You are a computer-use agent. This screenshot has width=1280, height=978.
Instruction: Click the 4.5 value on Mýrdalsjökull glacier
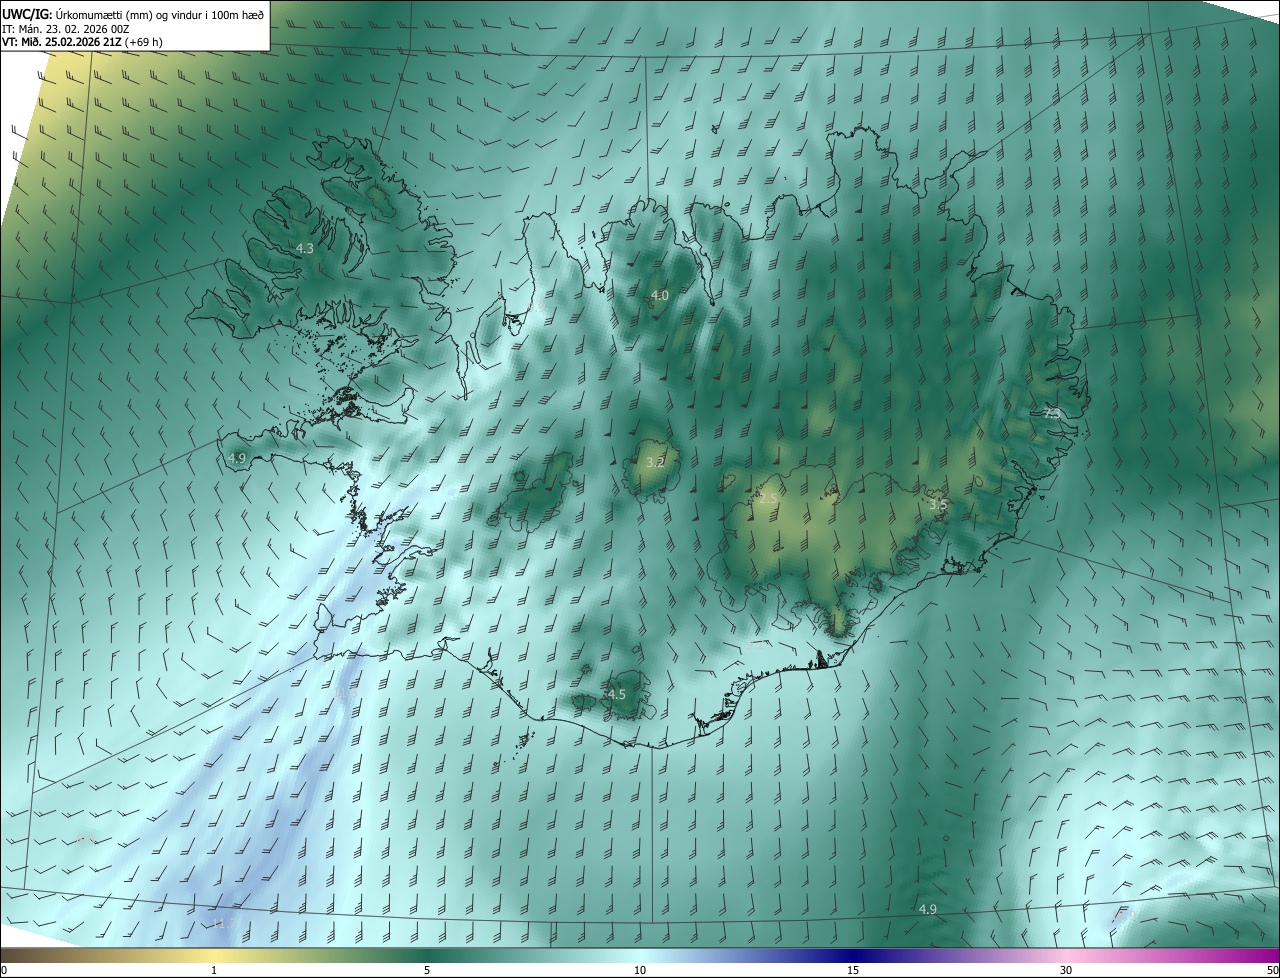click(616, 694)
